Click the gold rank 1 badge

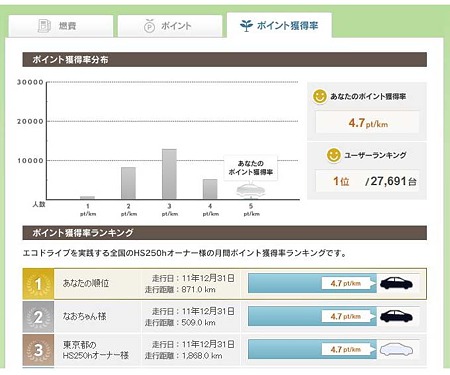click(x=38, y=284)
